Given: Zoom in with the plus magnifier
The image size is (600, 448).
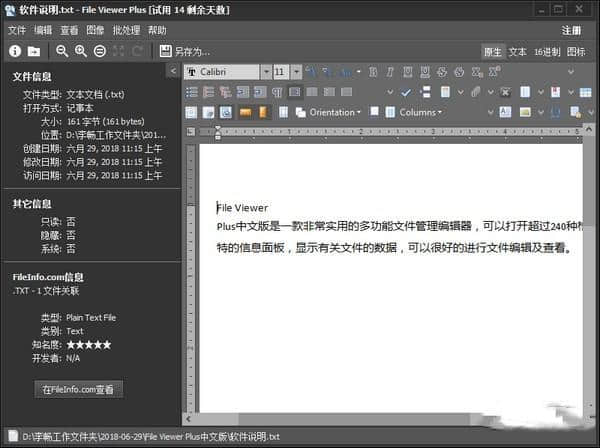Looking at the screenshot, I should [x=81, y=51].
